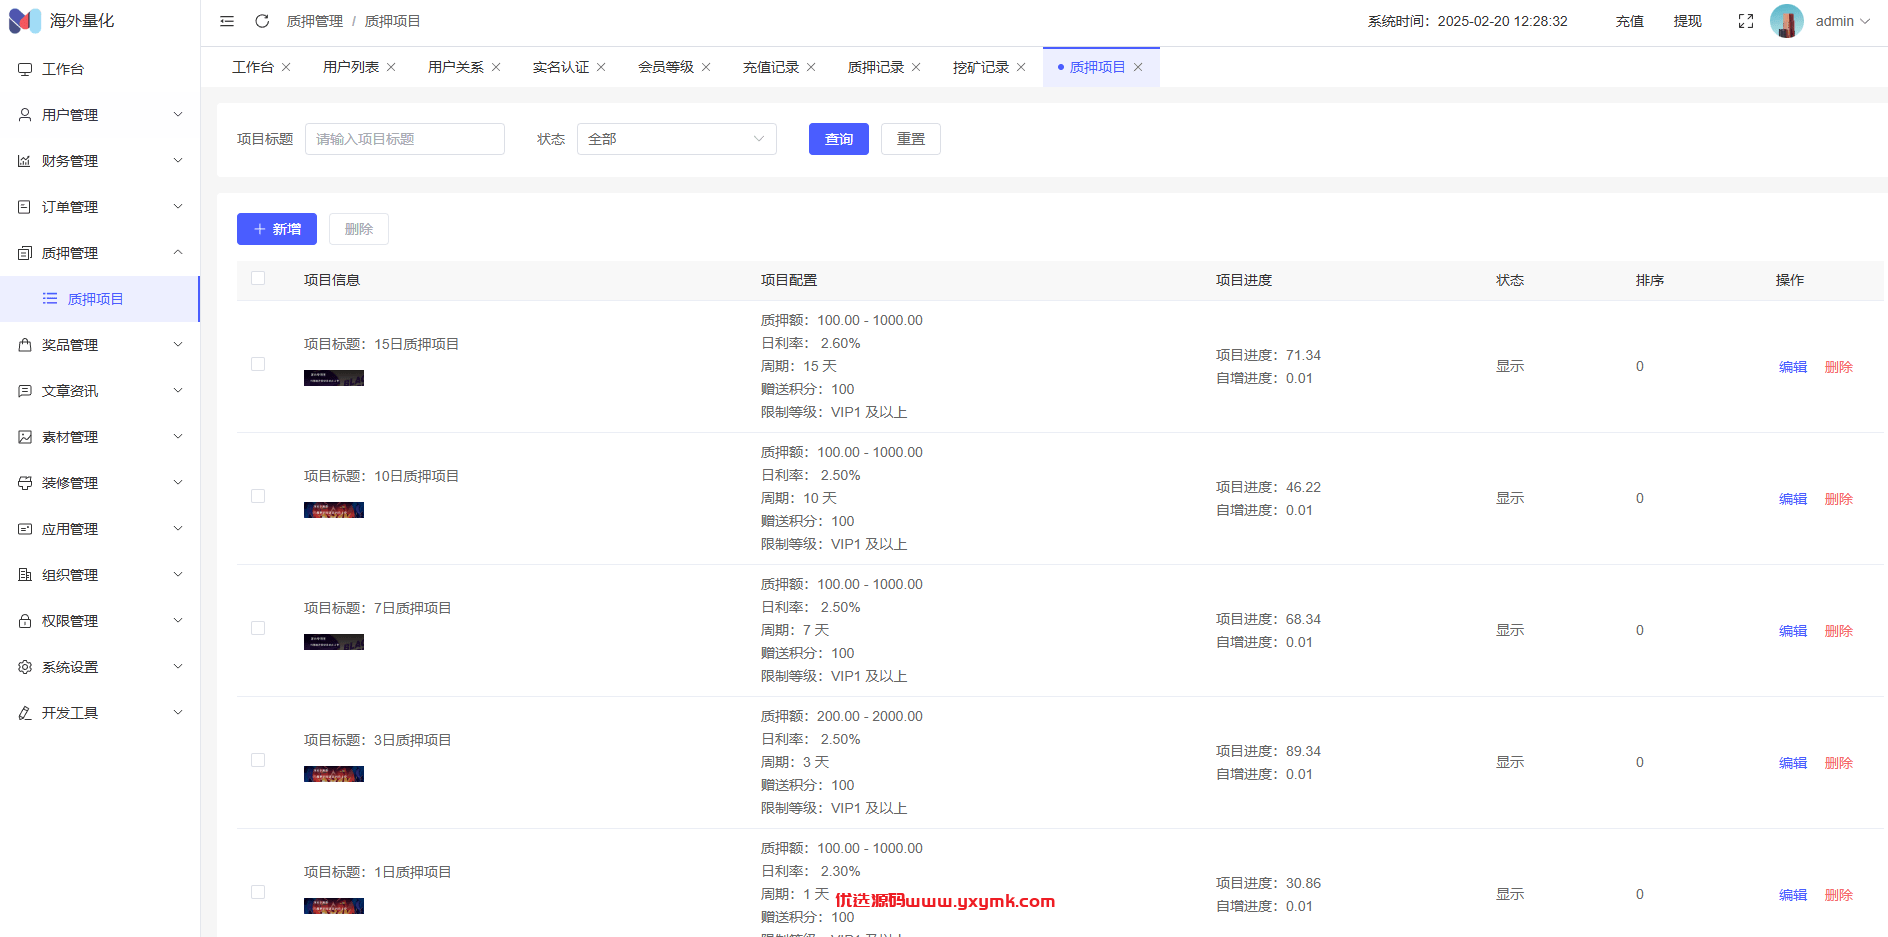Check the 3日质押项目 row checkbox
The image size is (1888, 937).
(258, 761)
